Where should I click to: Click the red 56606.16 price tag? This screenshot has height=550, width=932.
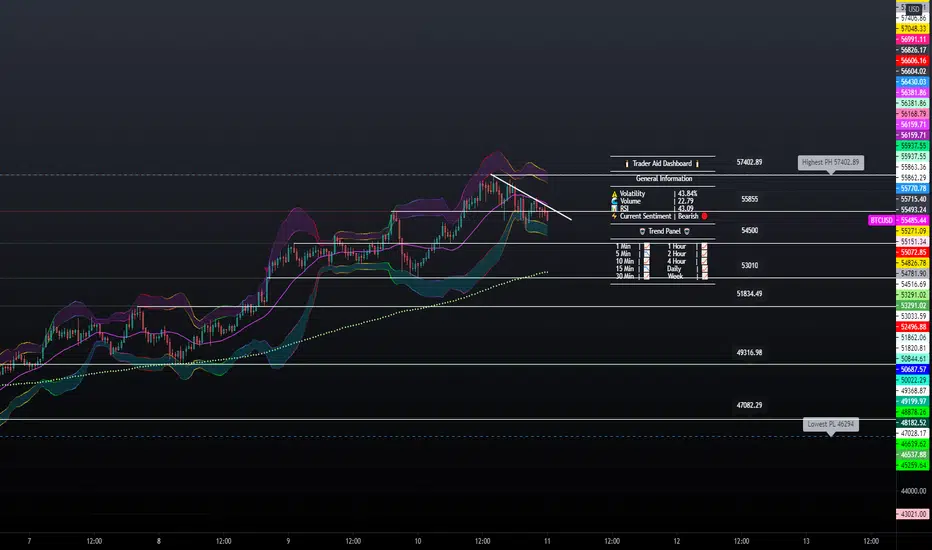coord(913,61)
